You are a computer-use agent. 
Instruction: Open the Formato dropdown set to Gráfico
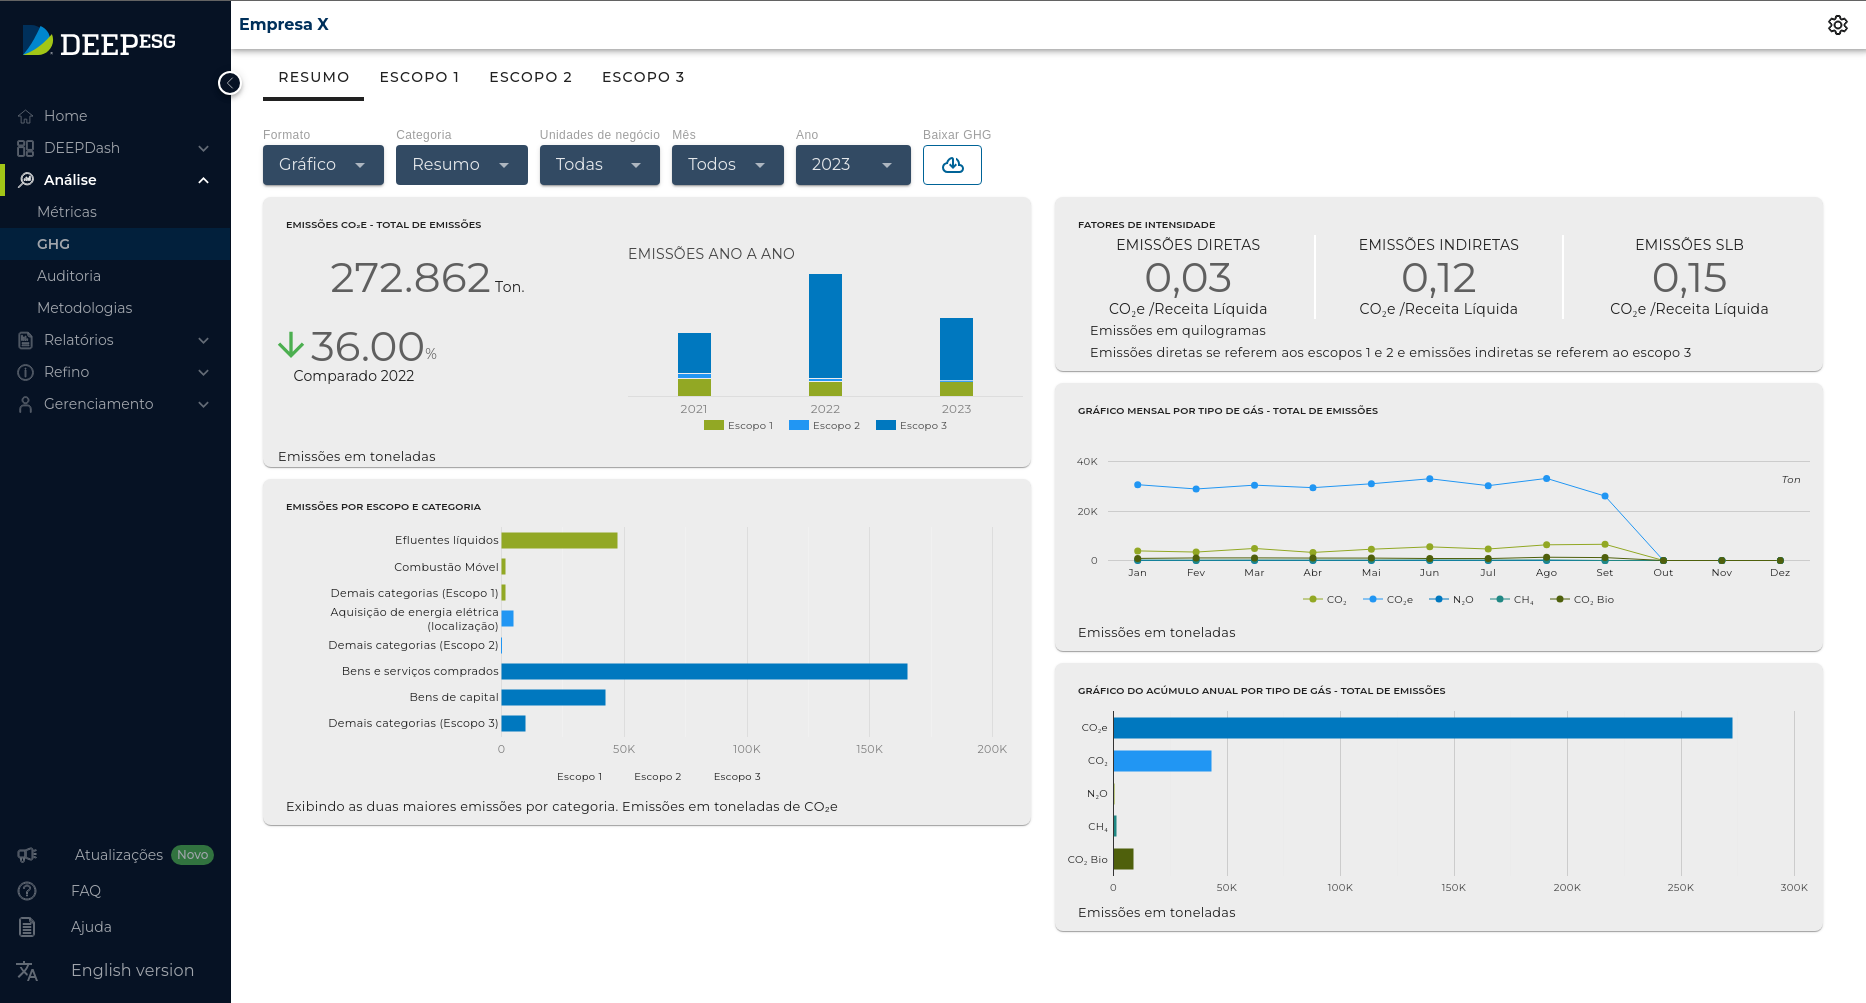pyautogui.click(x=323, y=165)
